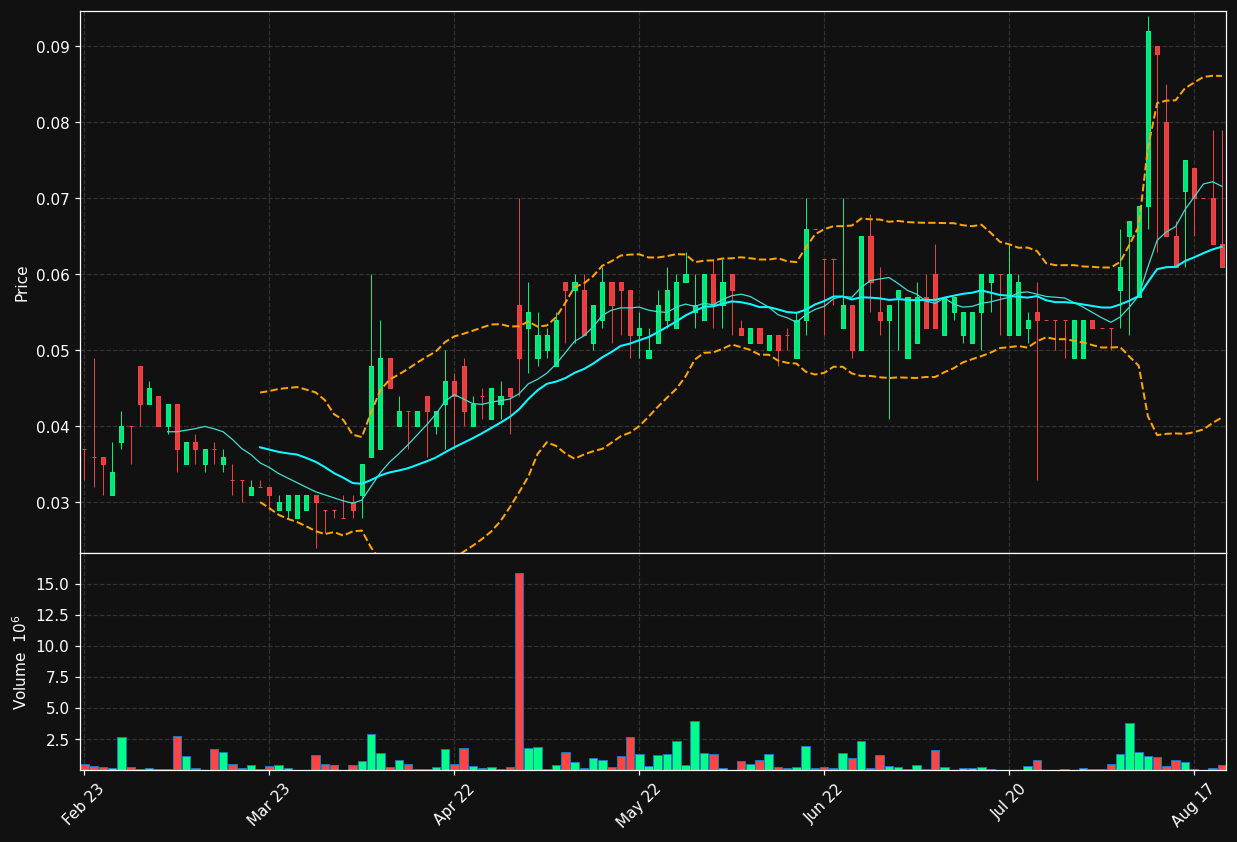Click the May 22 date label
This screenshot has width=1237, height=842.
(x=638, y=803)
